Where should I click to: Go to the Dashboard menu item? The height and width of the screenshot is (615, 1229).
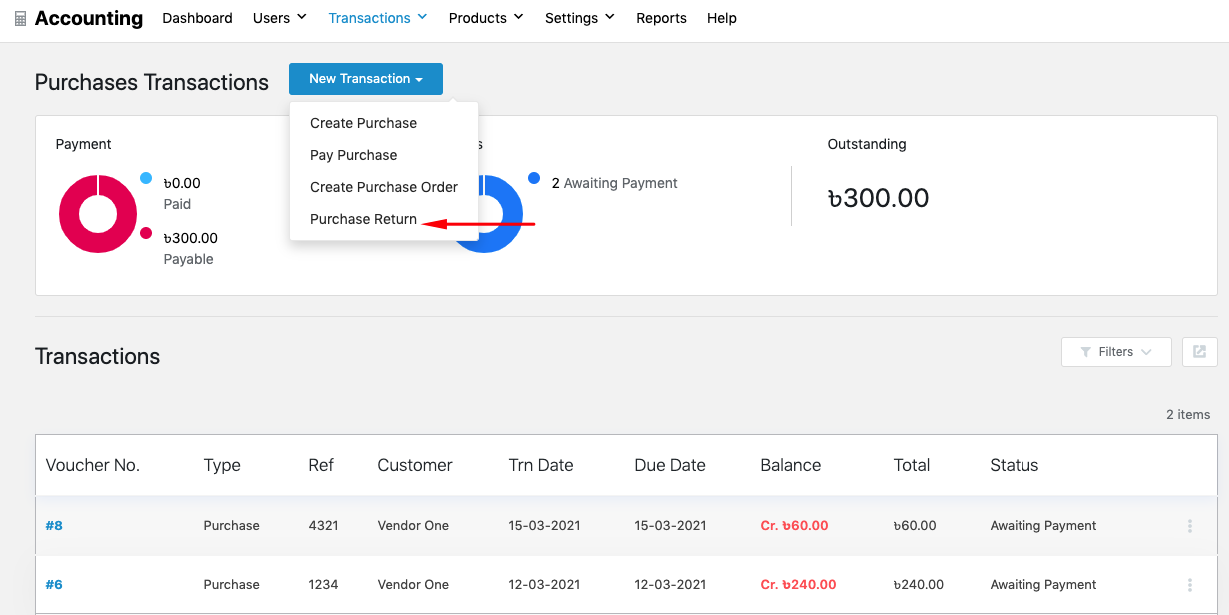pos(197,17)
